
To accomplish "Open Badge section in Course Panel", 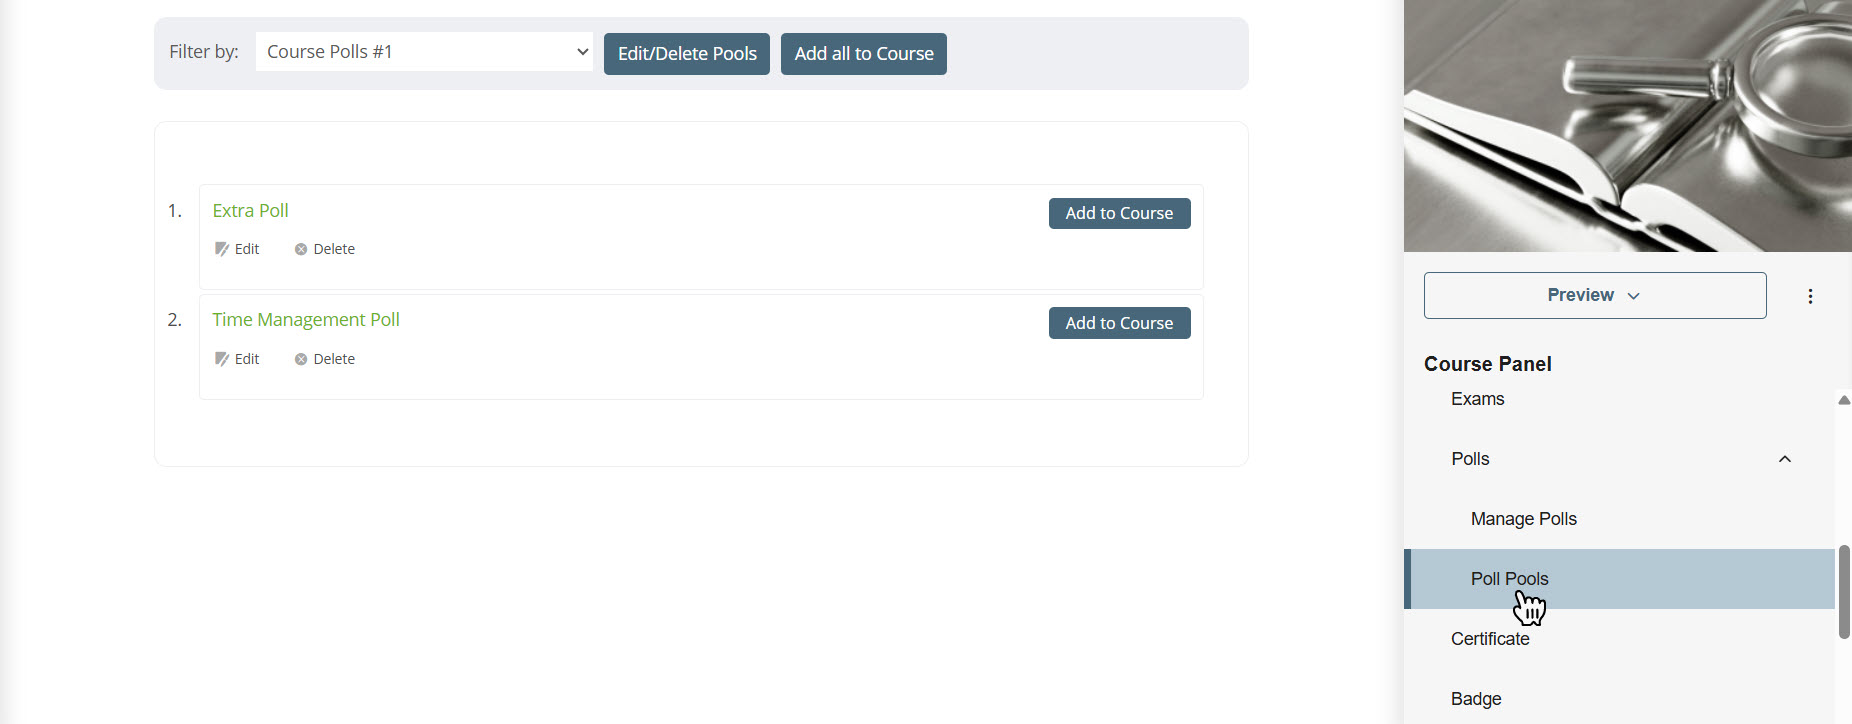I will tap(1476, 699).
